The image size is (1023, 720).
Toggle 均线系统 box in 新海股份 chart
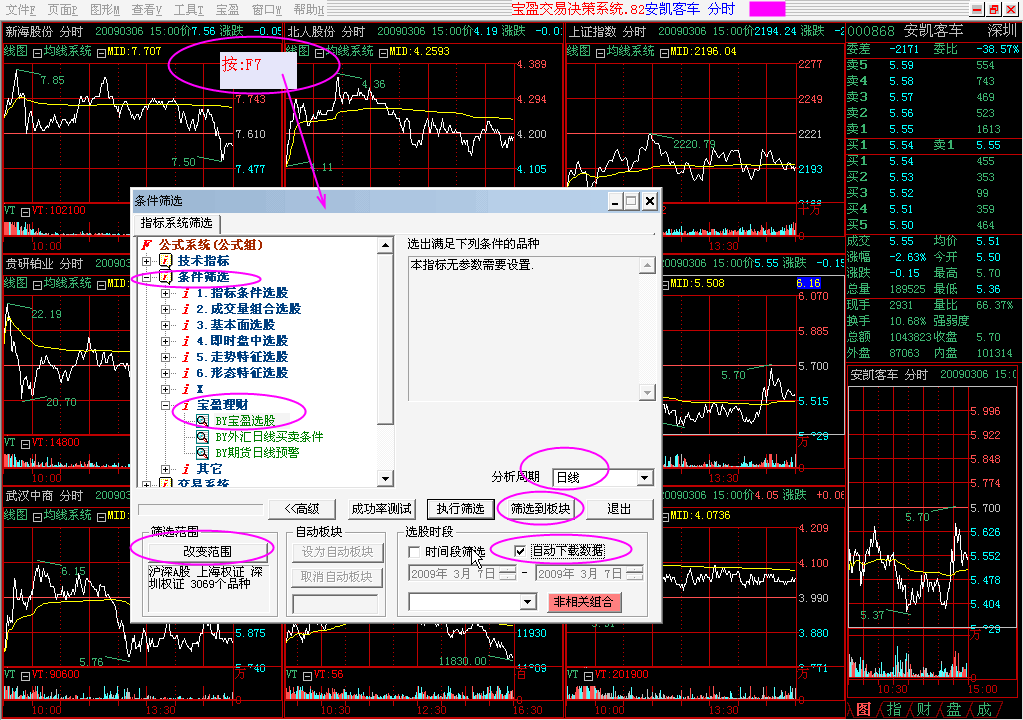(37, 53)
